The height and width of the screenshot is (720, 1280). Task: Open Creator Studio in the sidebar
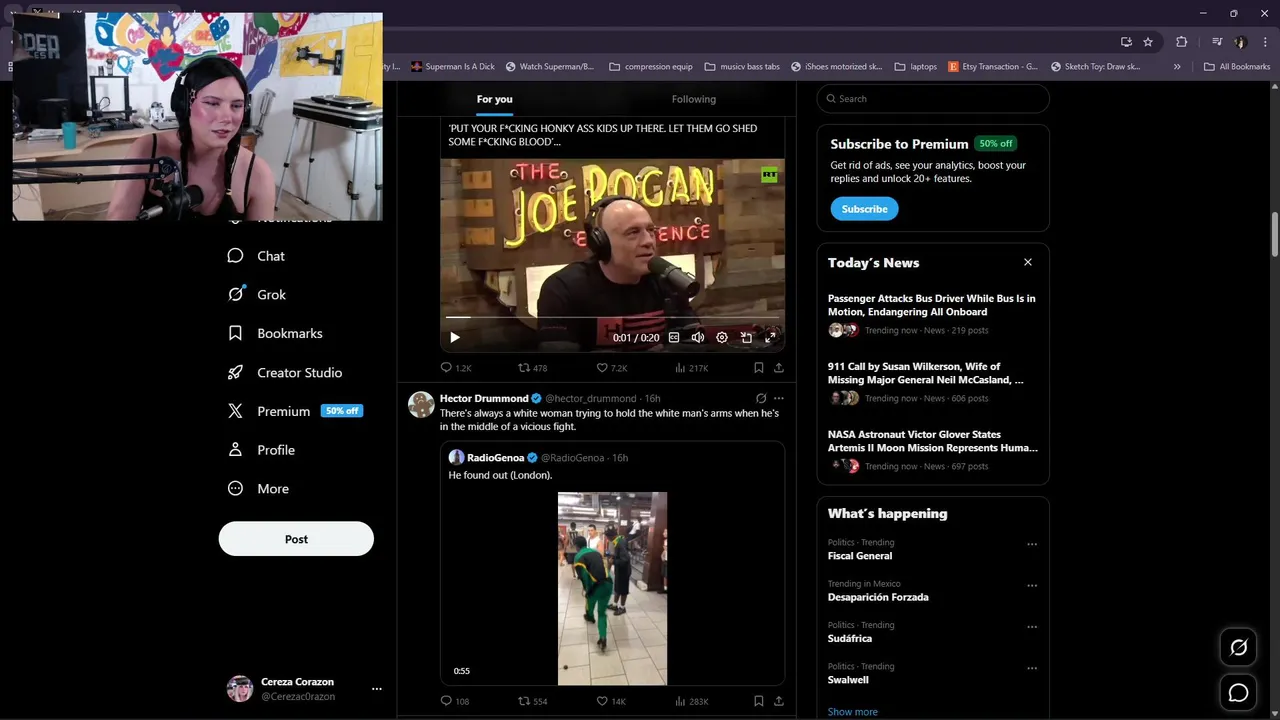(285, 372)
